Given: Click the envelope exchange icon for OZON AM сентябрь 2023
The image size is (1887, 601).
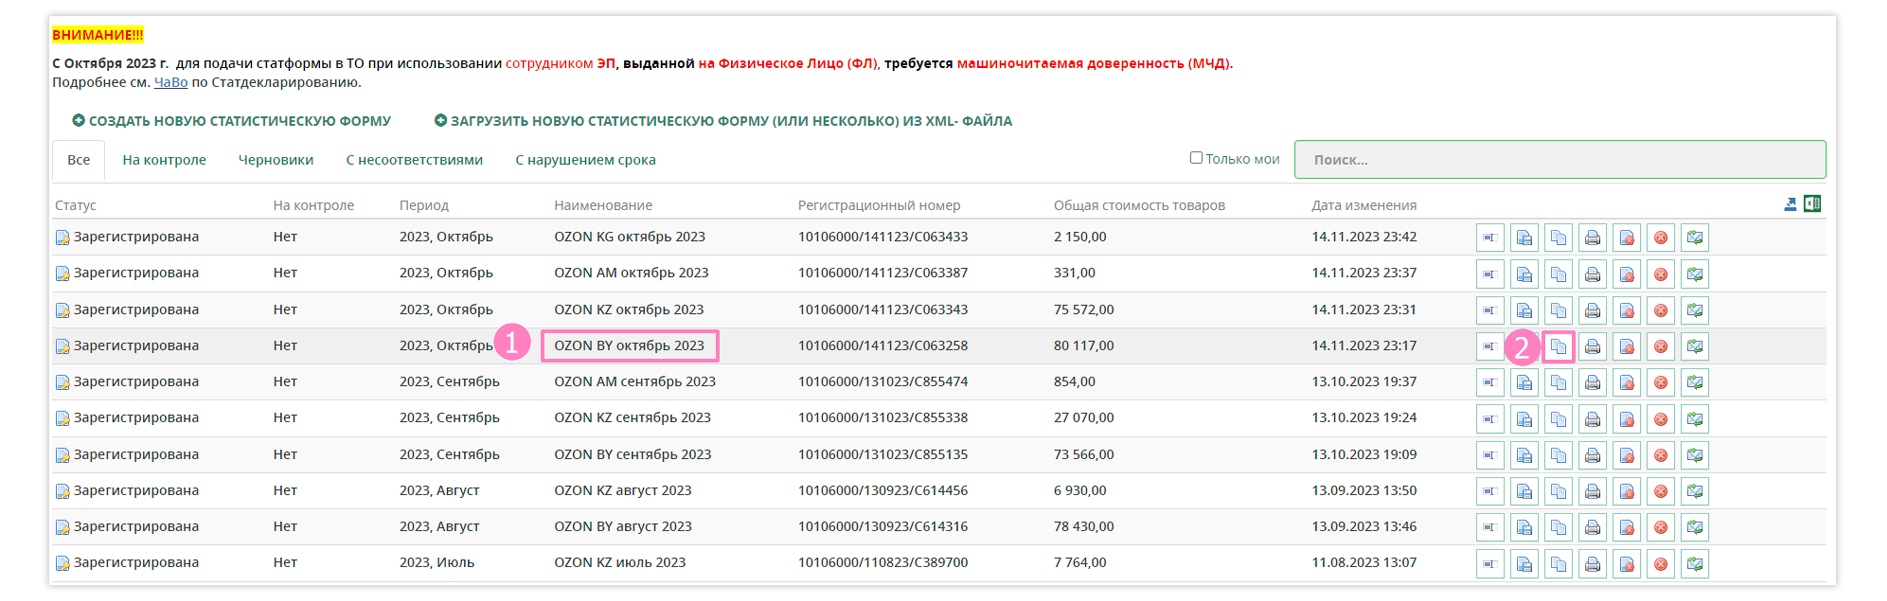Looking at the screenshot, I should (1695, 382).
